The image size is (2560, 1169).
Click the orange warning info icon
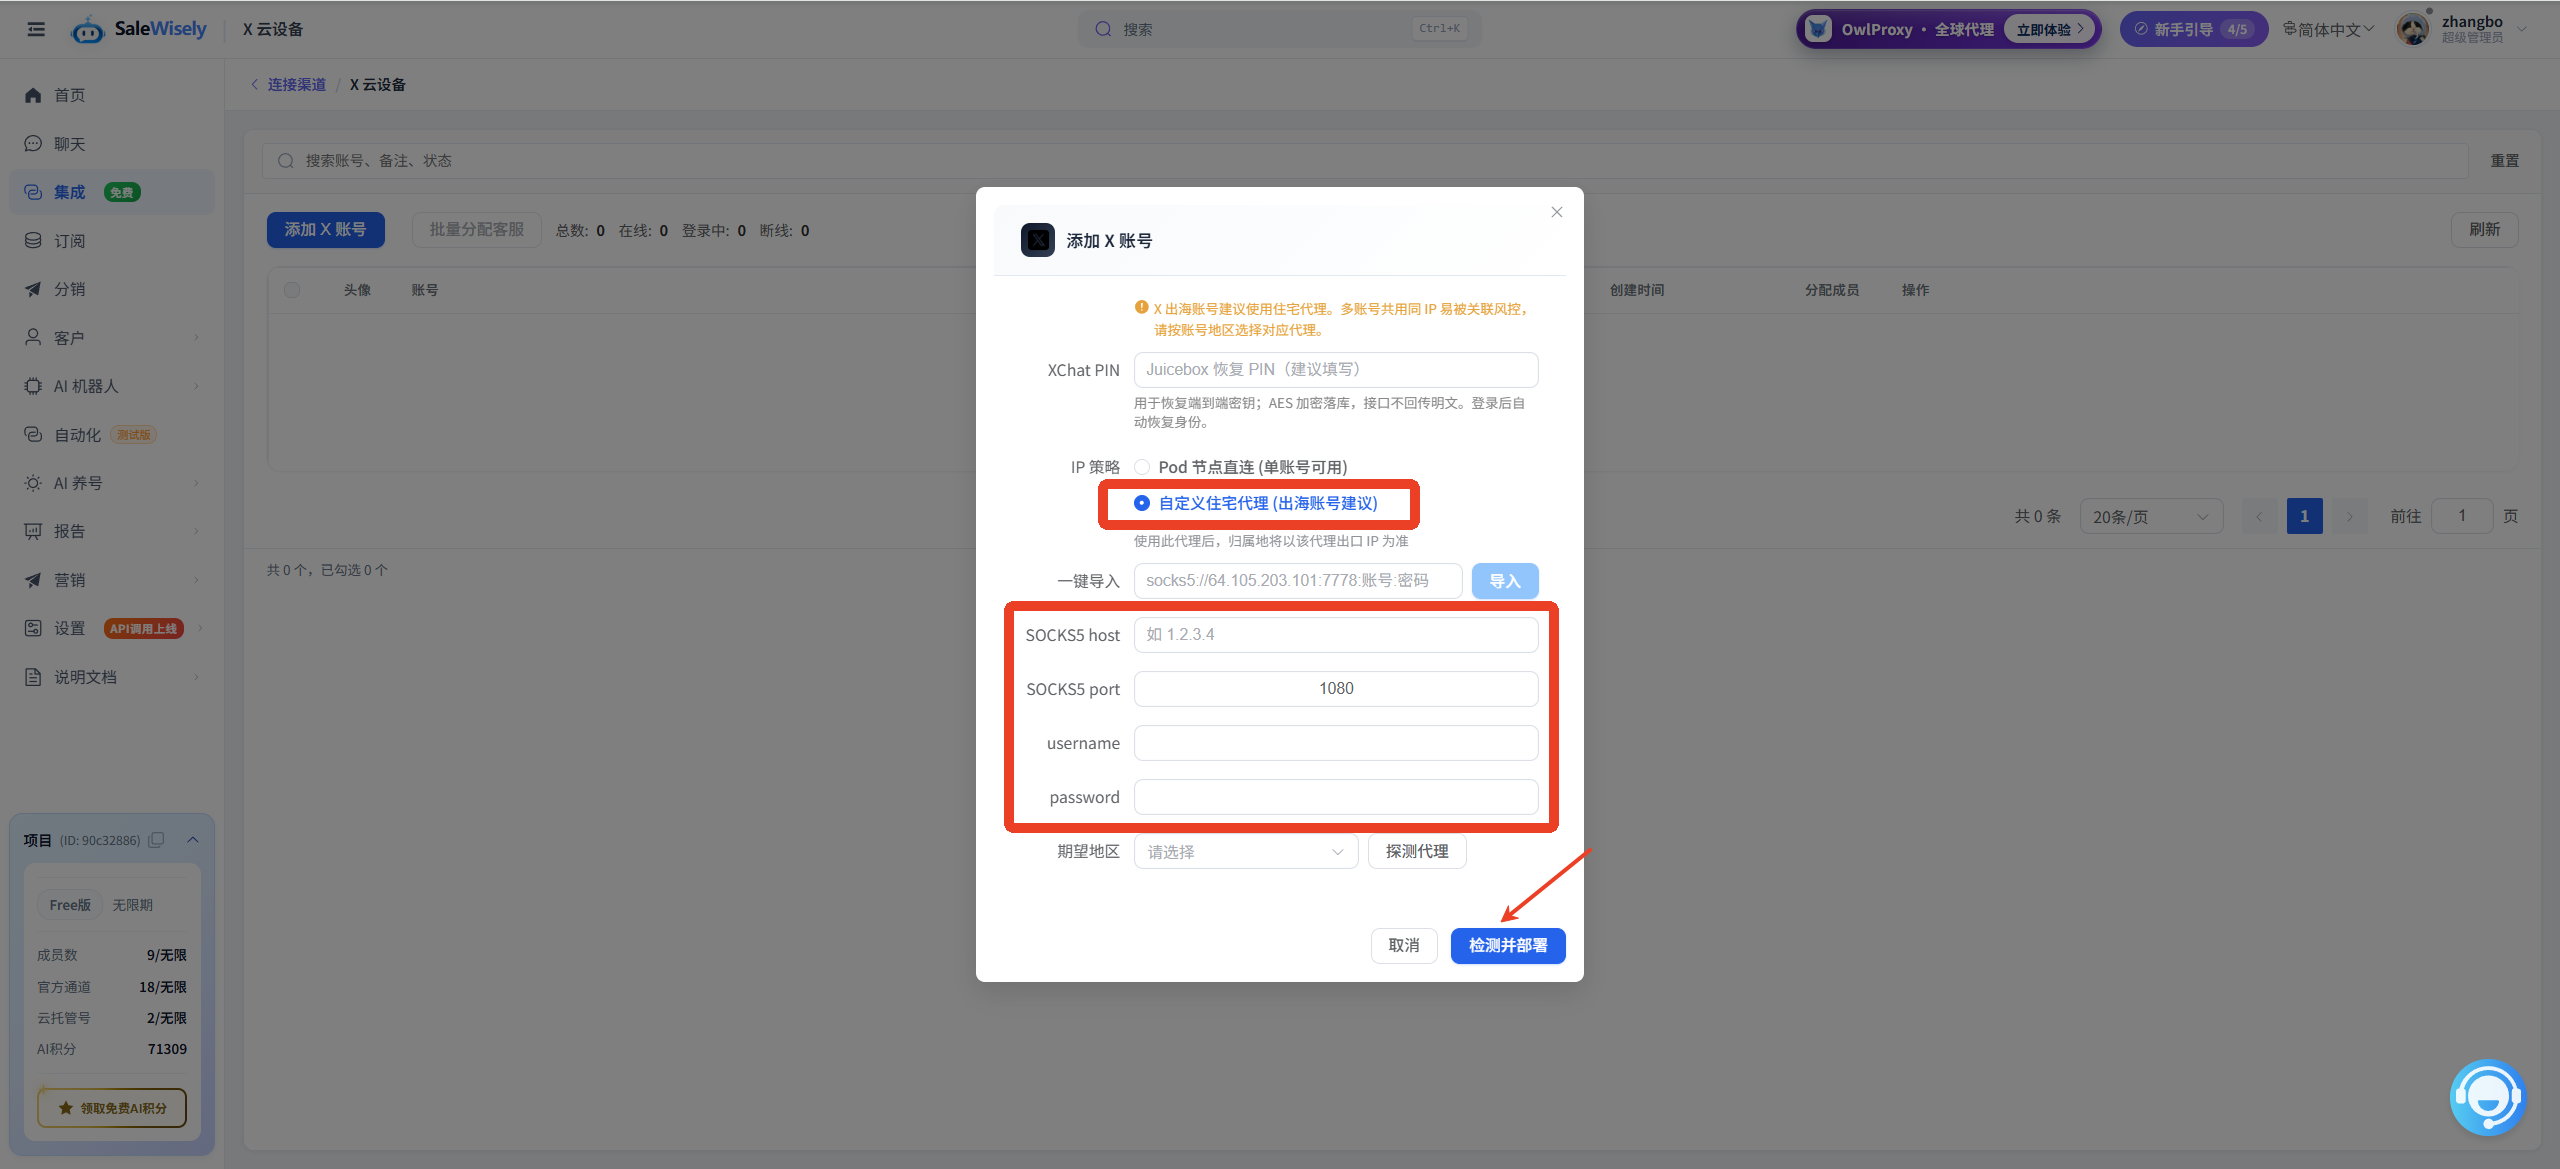tap(1141, 308)
